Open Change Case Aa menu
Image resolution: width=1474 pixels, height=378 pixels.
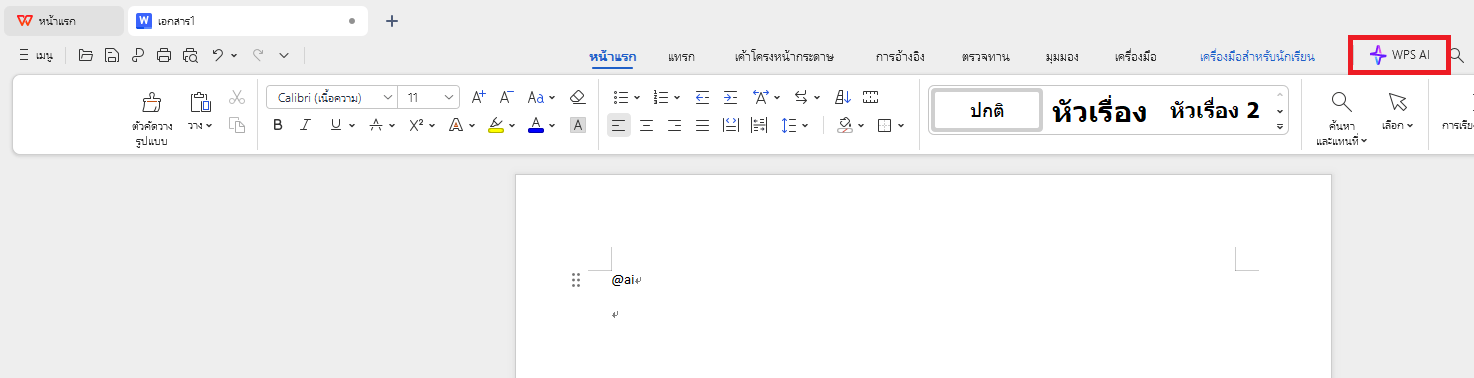[x=540, y=97]
